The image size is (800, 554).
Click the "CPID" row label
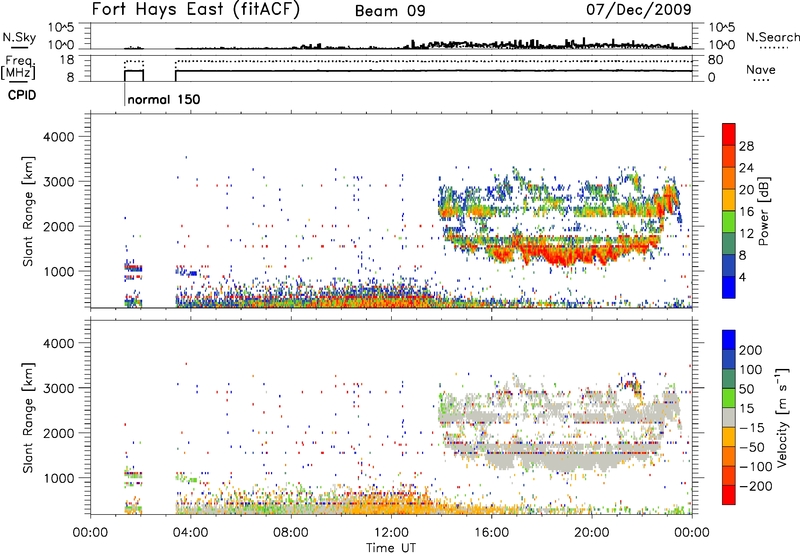point(22,95)
